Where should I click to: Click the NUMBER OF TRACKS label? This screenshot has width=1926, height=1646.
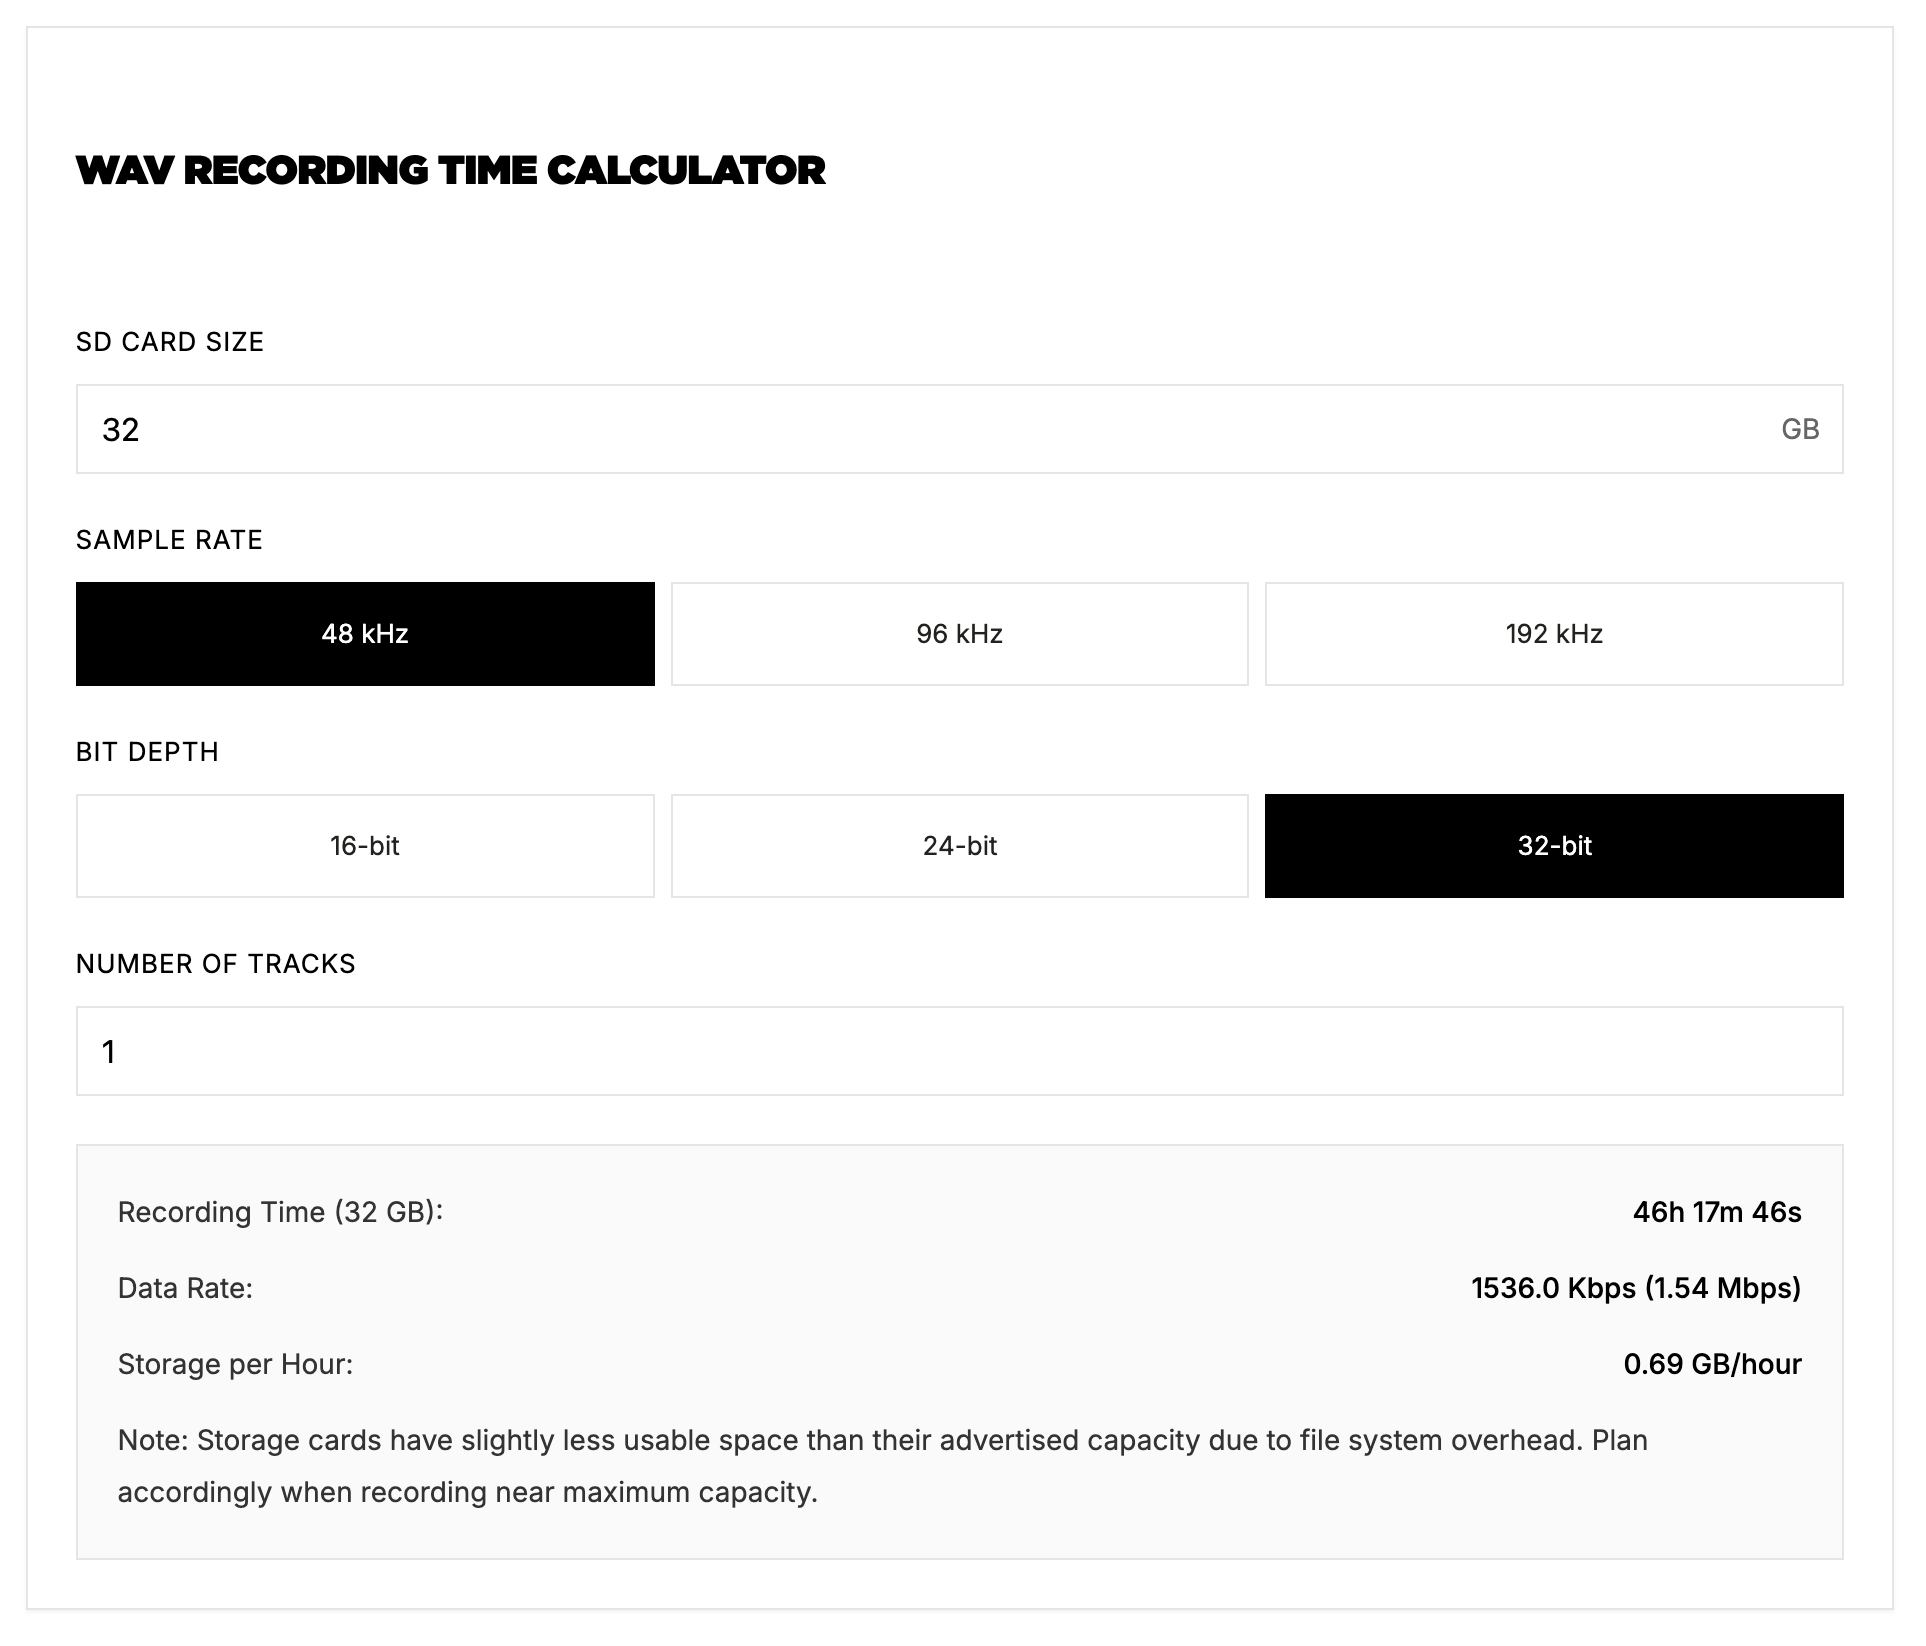pos(216,964)
